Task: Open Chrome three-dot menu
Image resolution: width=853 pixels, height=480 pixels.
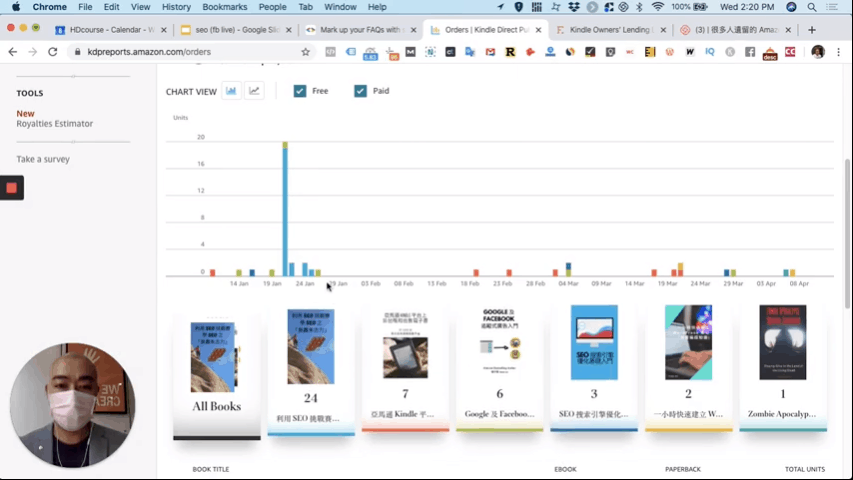Action: [838, 52]
